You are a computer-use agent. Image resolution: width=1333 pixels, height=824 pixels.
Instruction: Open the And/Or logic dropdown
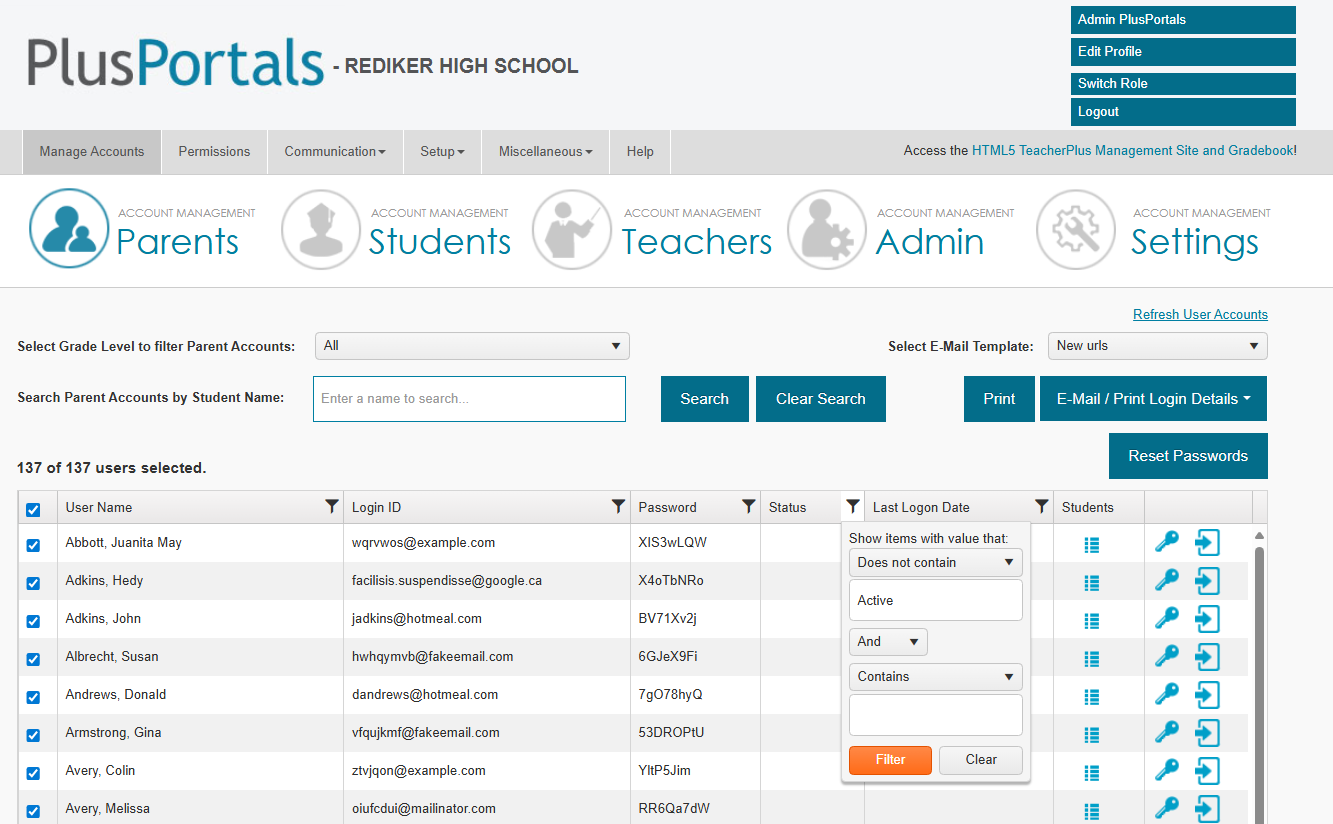[888, 642]
